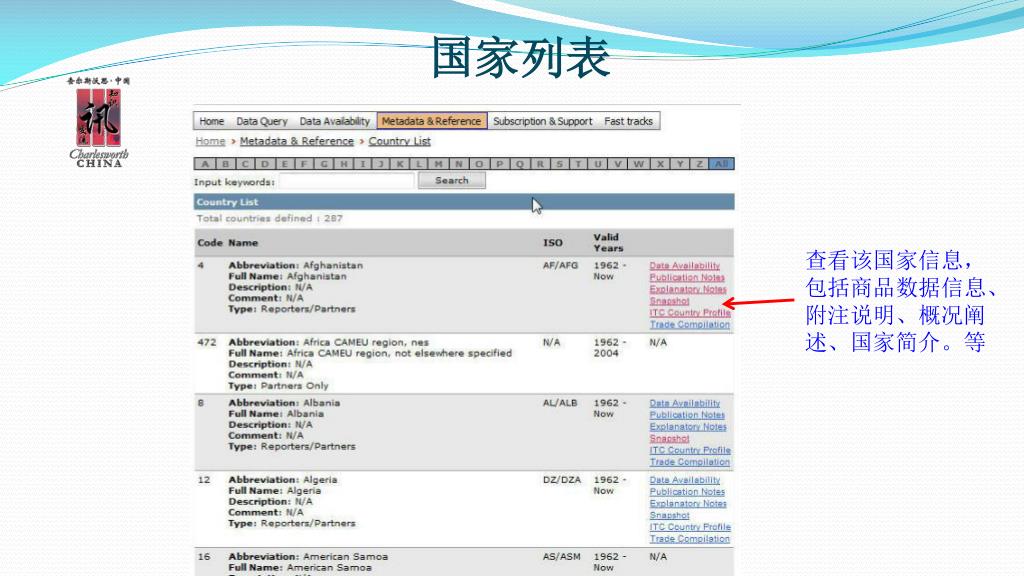Open Albania Trade Compilation link
1024x576 pixels.
[690, 462]
